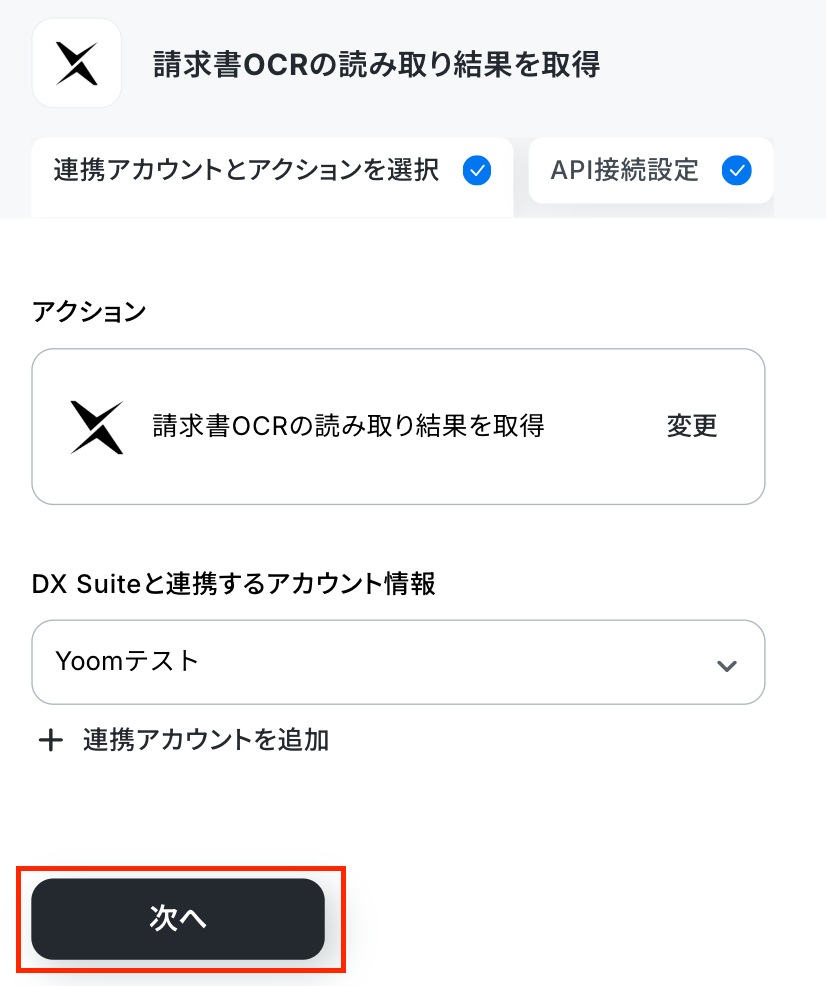Click 連携アカウントを追加 link
The height and width of the screenshot is (986, 826).
(x=206, y=740)
